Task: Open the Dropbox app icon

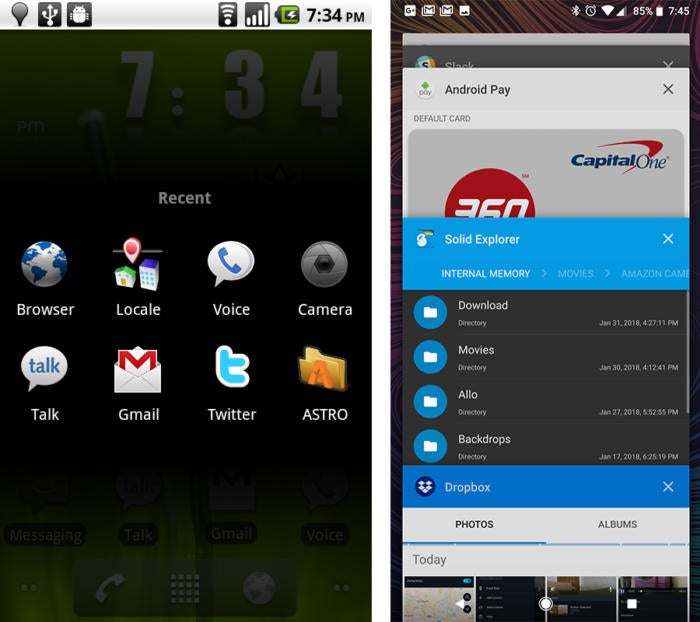Action: 425,486
